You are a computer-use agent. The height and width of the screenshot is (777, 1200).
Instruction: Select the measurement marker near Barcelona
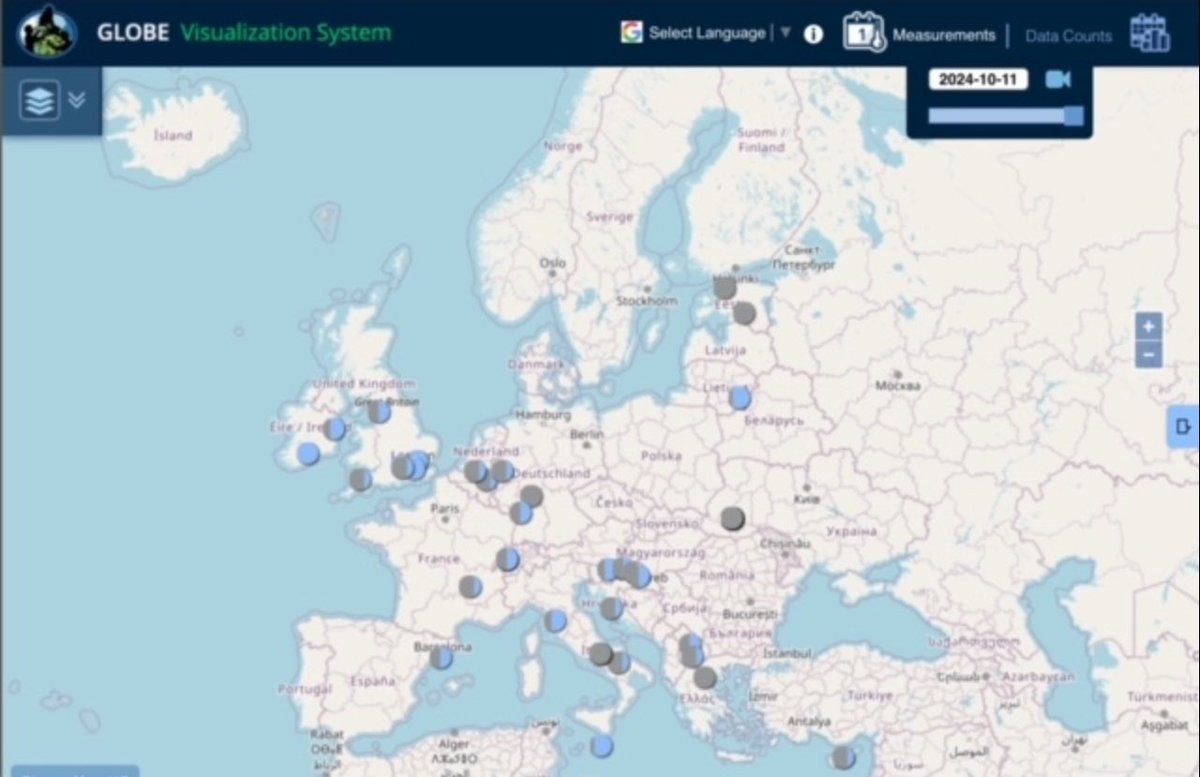coord(441,657)
